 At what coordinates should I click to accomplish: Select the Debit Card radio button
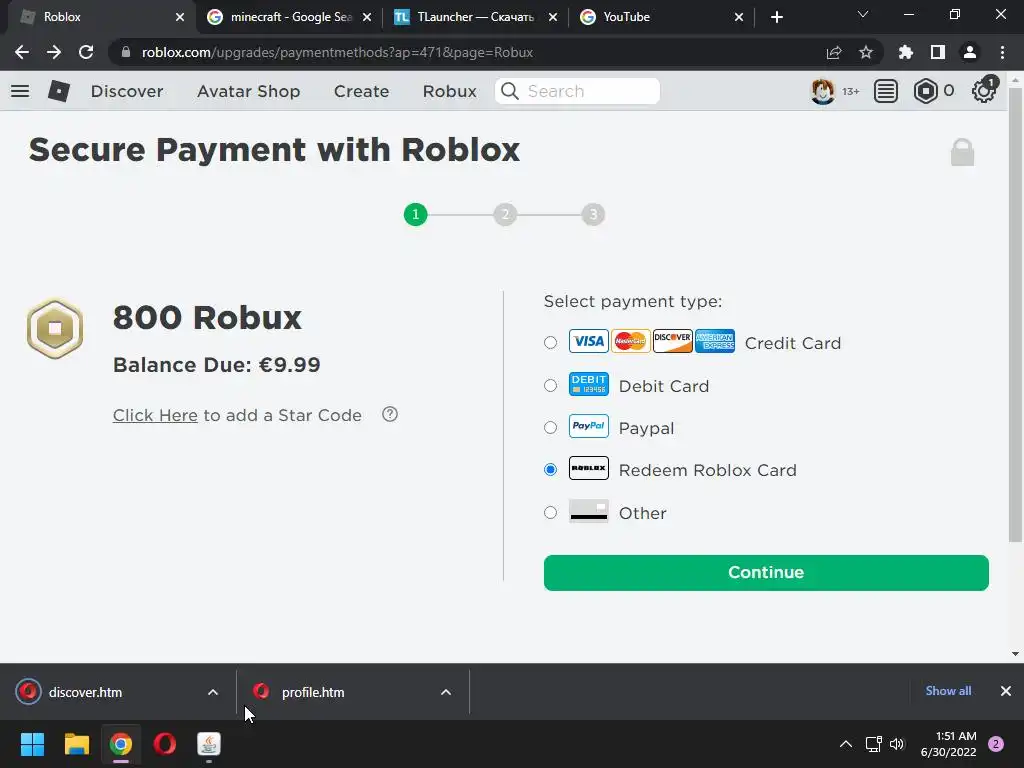[551, 385]
